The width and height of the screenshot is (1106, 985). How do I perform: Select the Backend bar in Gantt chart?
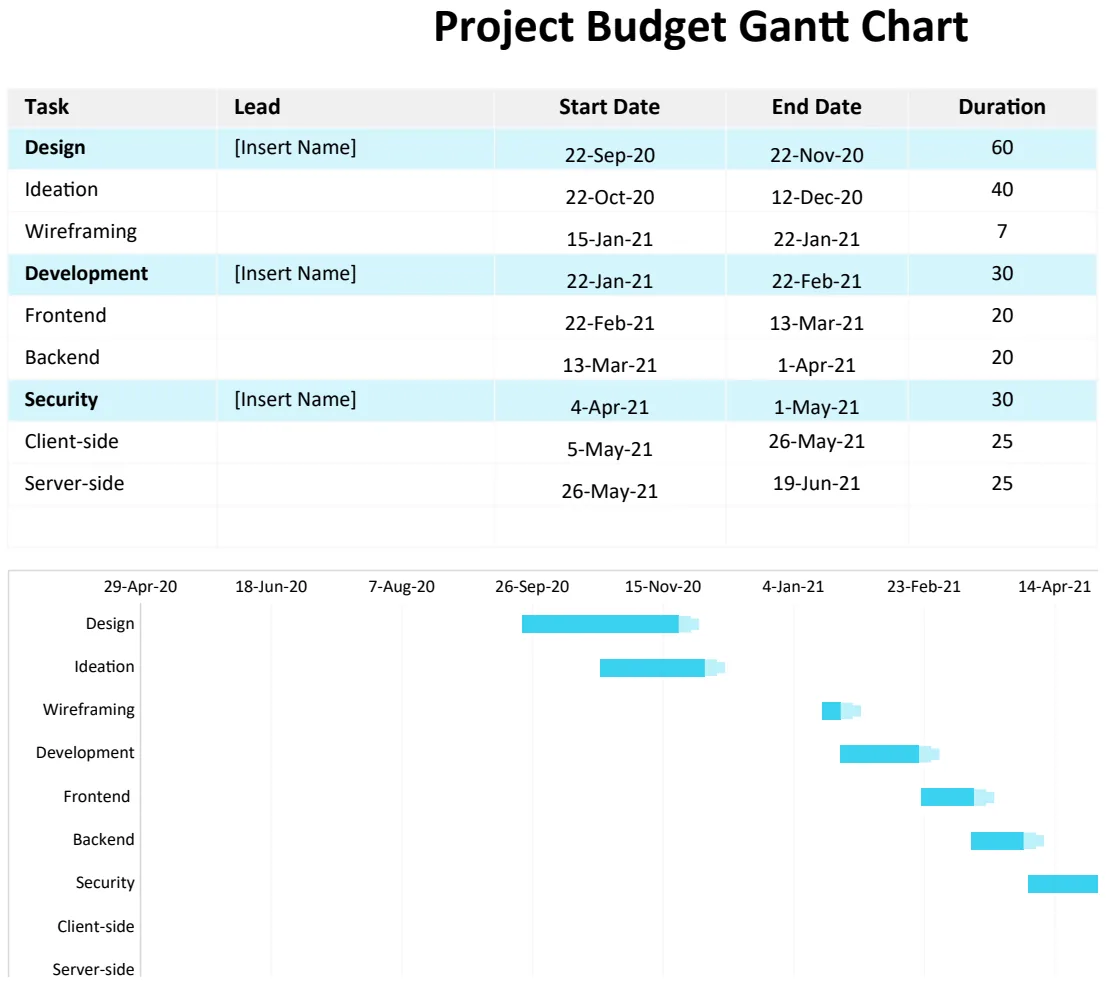[1007, 840]
